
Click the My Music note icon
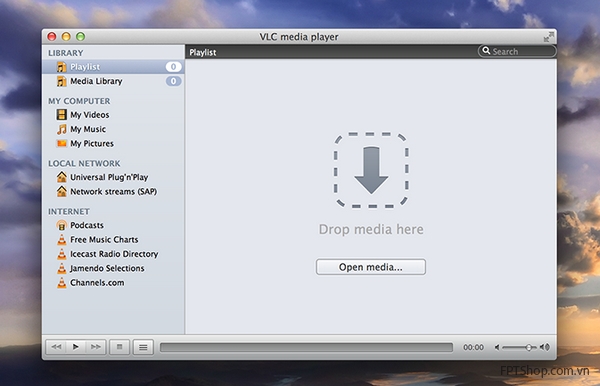(61, 129)
